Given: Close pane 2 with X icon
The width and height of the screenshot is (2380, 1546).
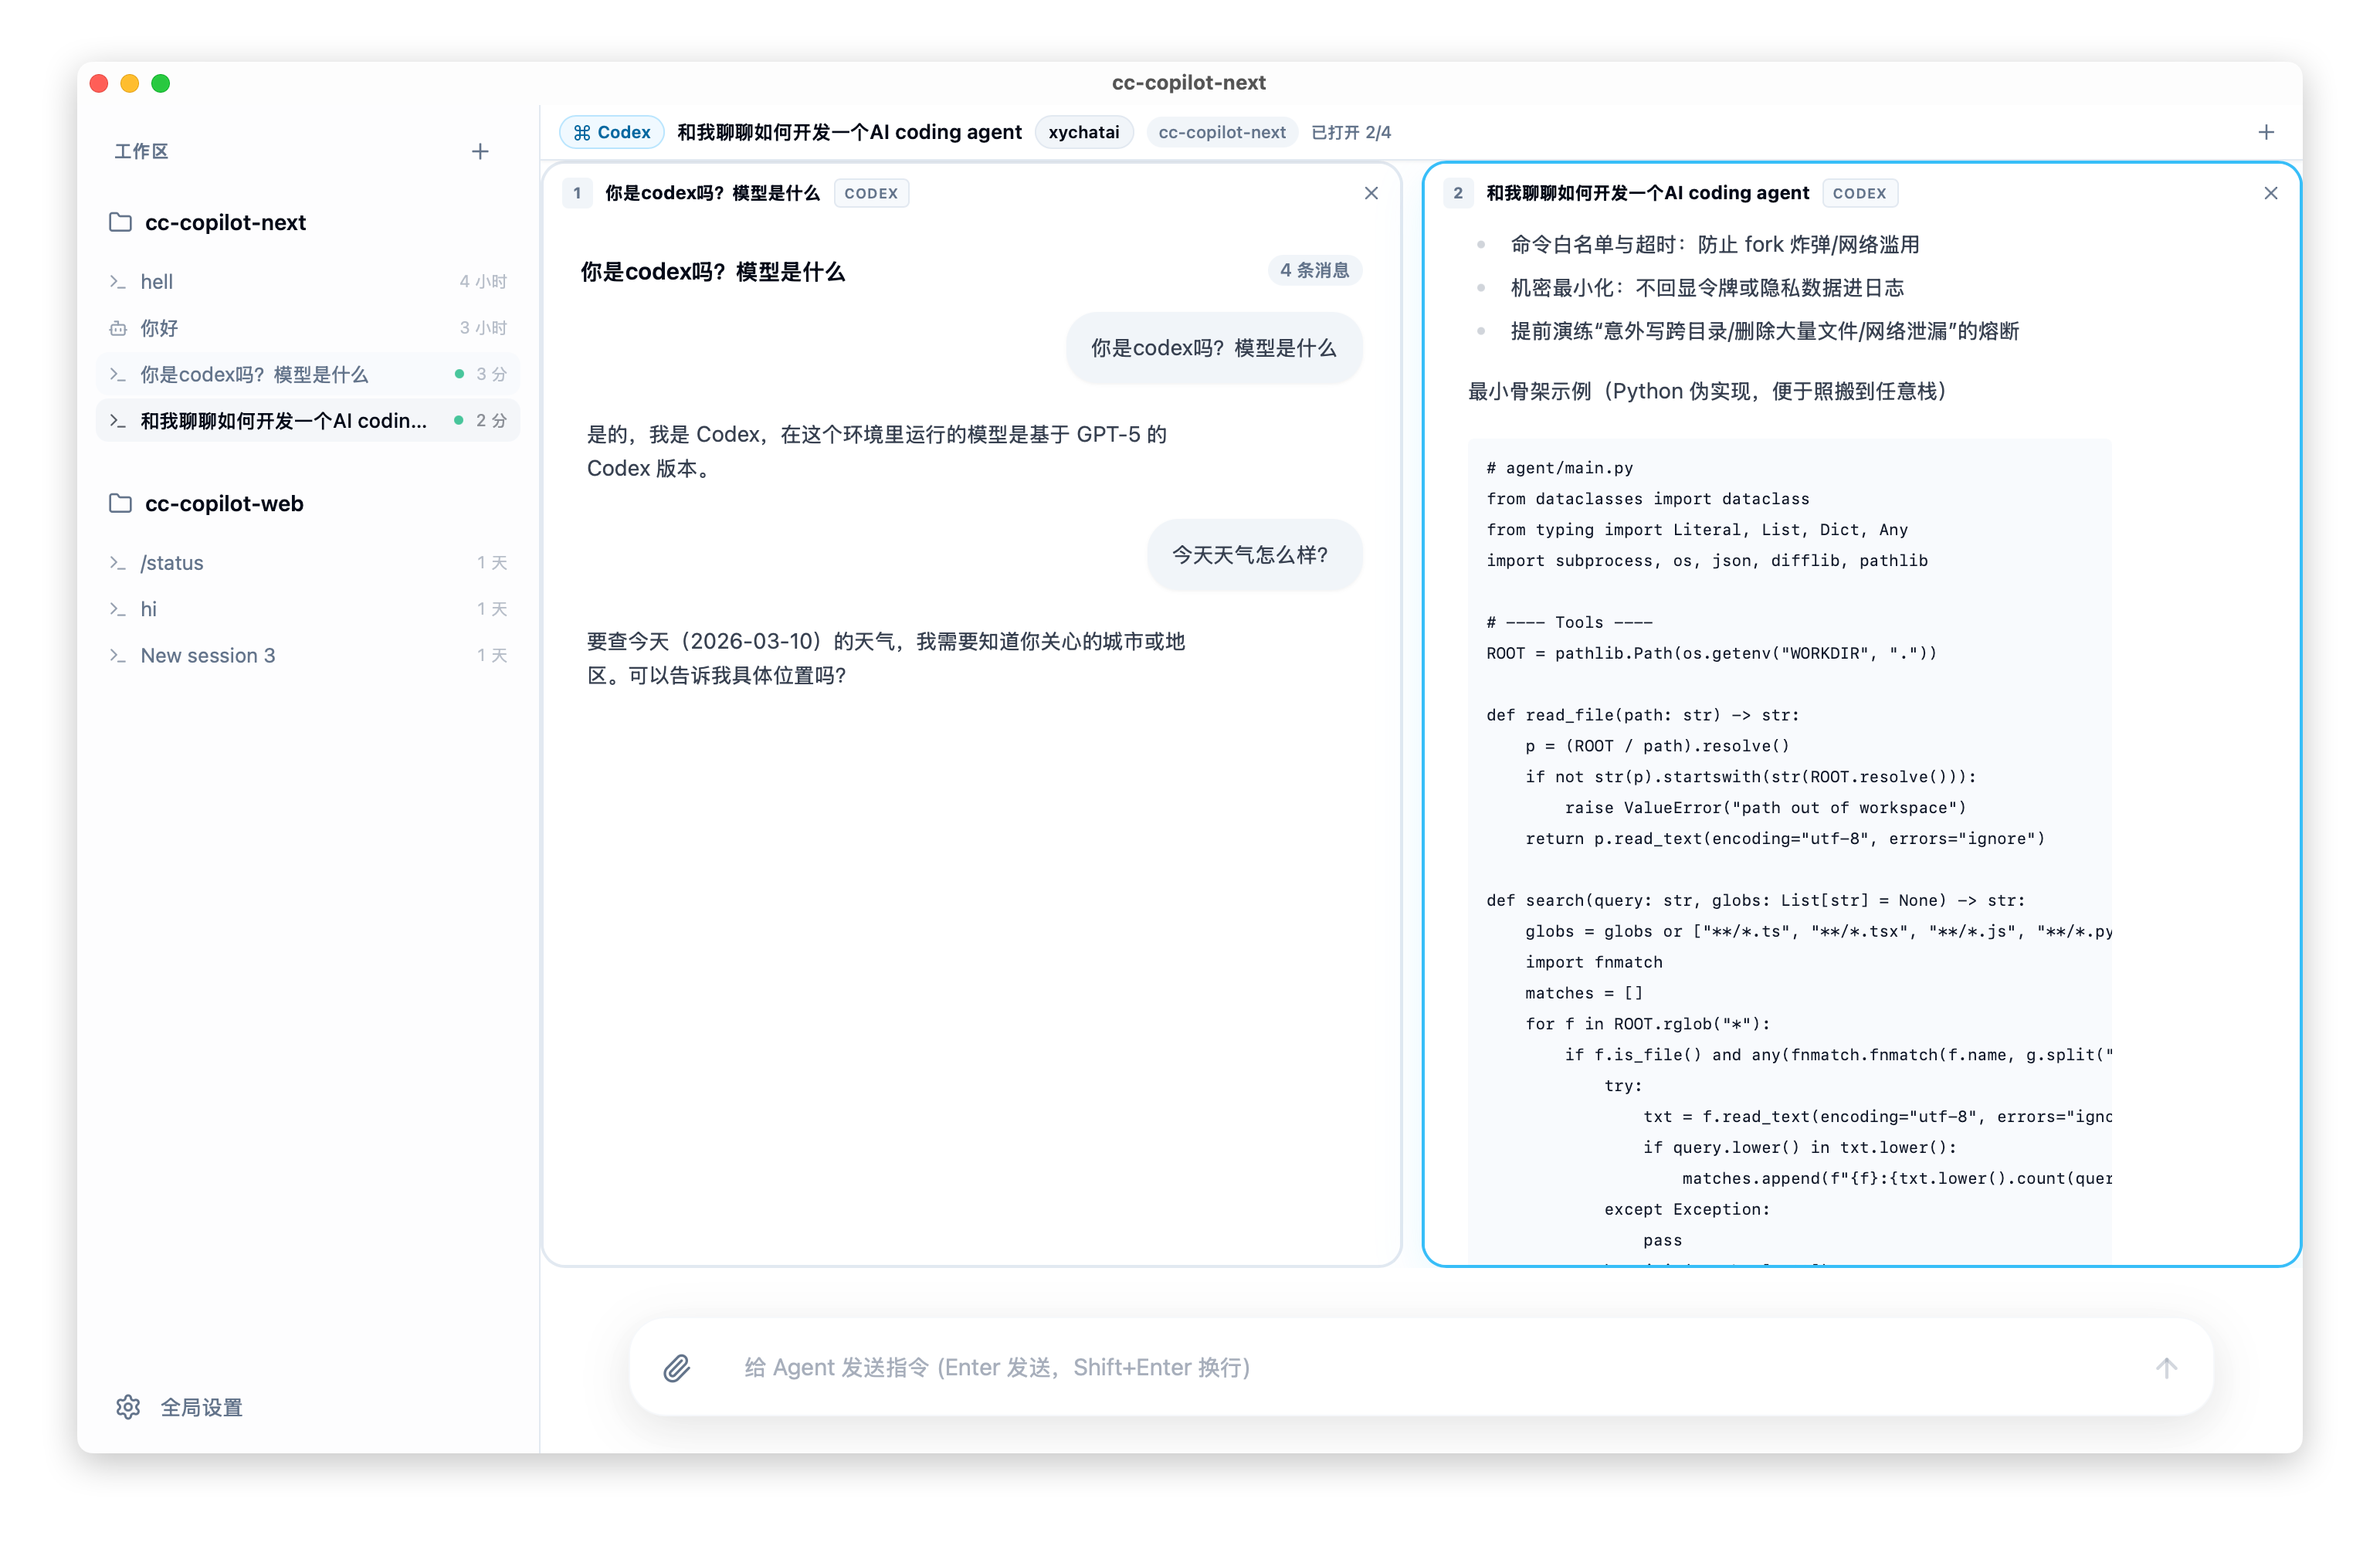Looking at the screenshot, I should click(2270, 193).
